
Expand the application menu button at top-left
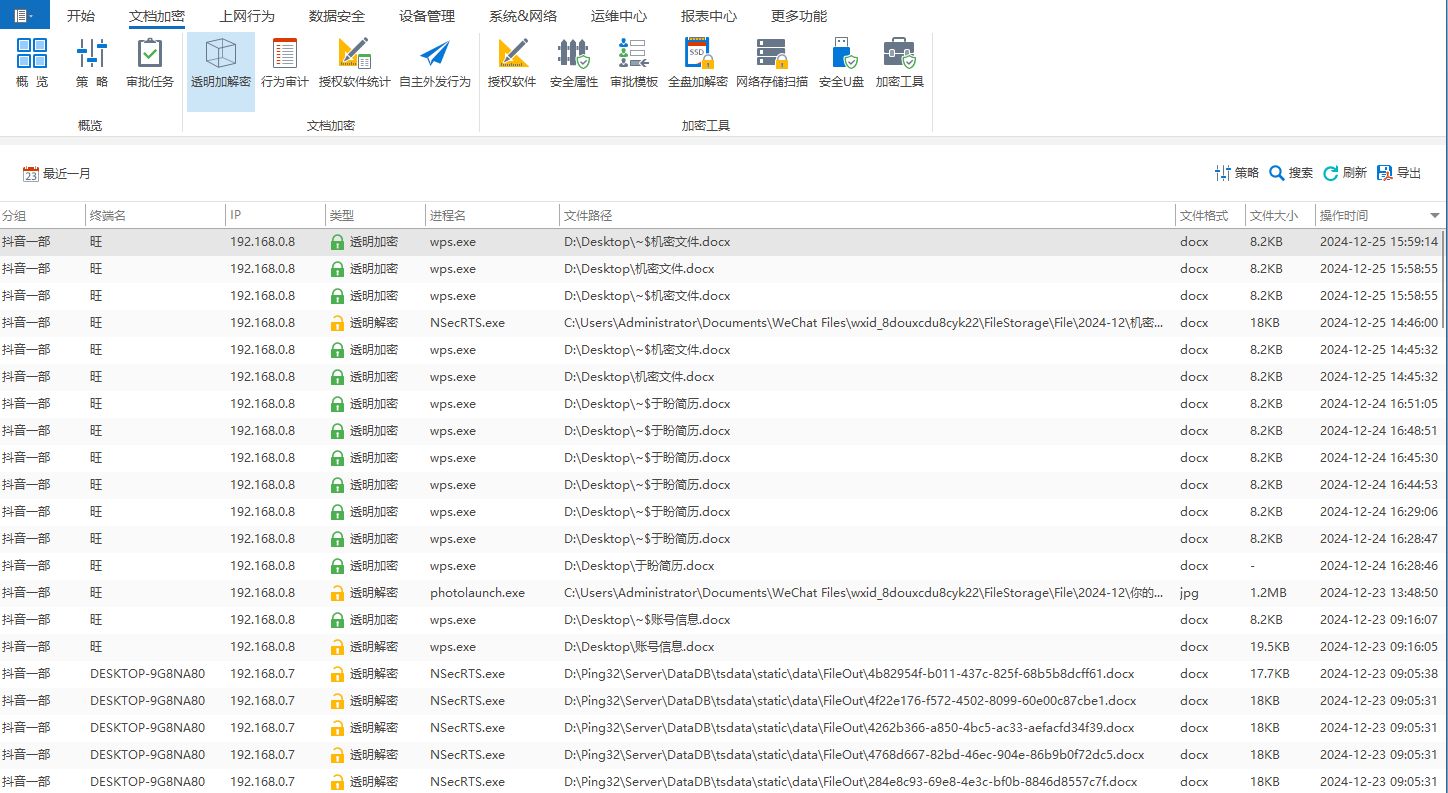pyautogui.click(x=24, y=16)
